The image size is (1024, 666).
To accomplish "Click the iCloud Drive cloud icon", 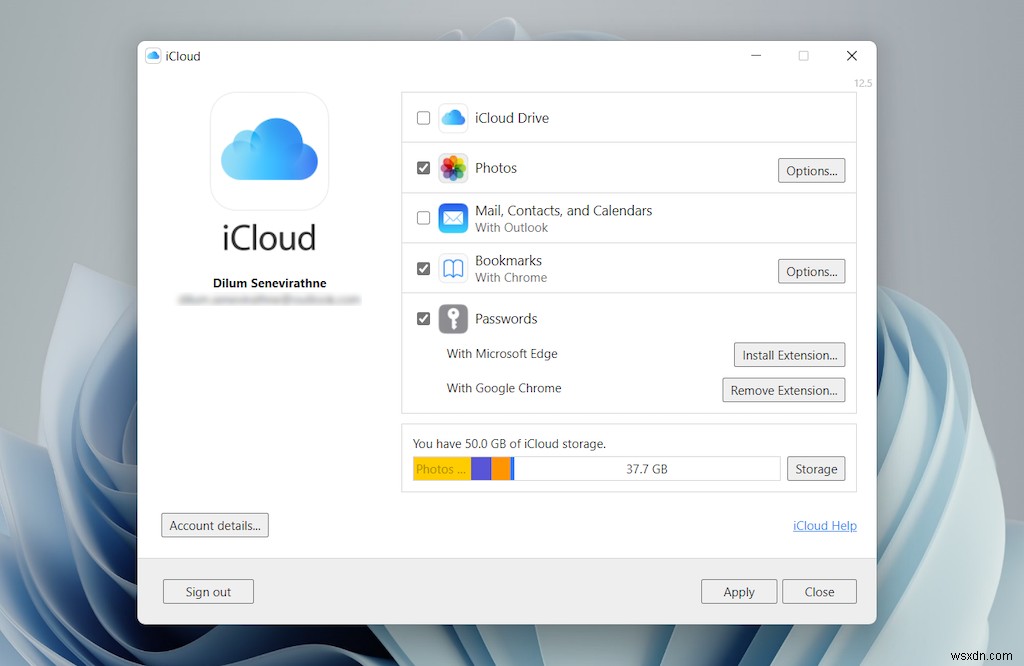I will [x=453, y=117].
